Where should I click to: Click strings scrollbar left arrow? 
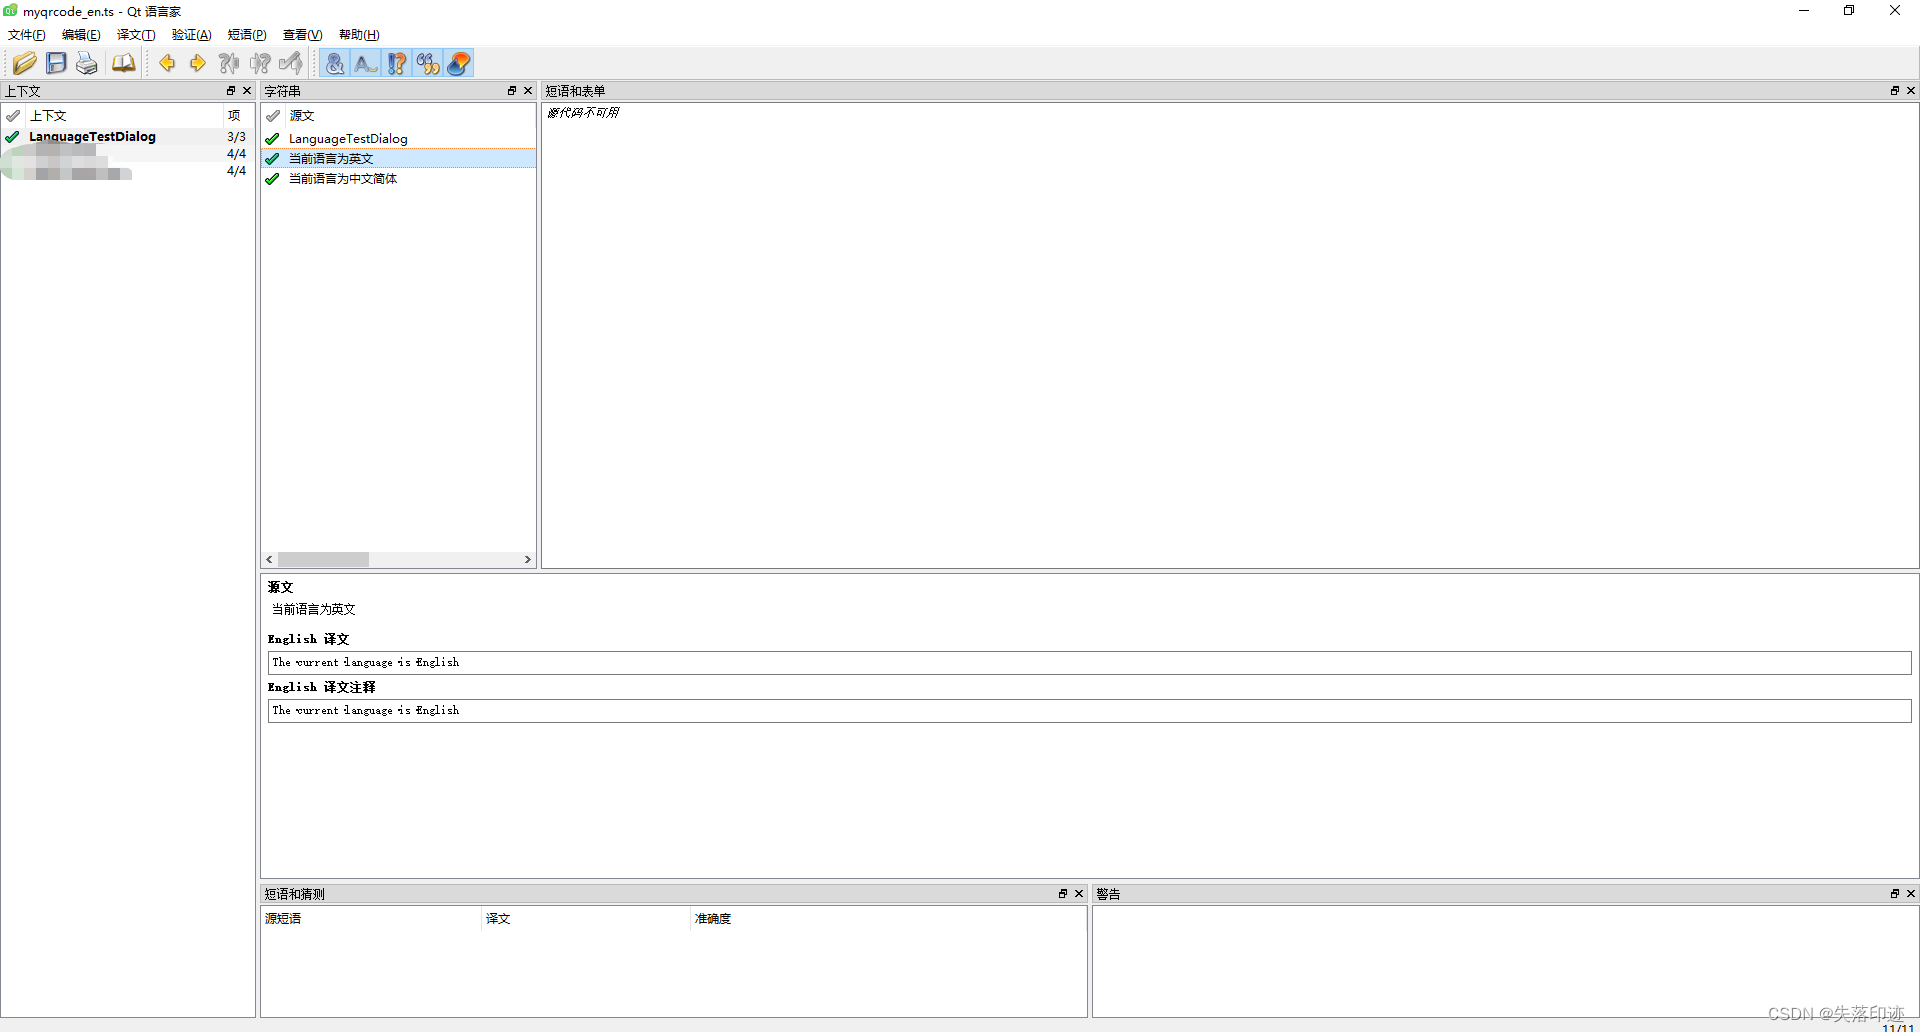269,560
